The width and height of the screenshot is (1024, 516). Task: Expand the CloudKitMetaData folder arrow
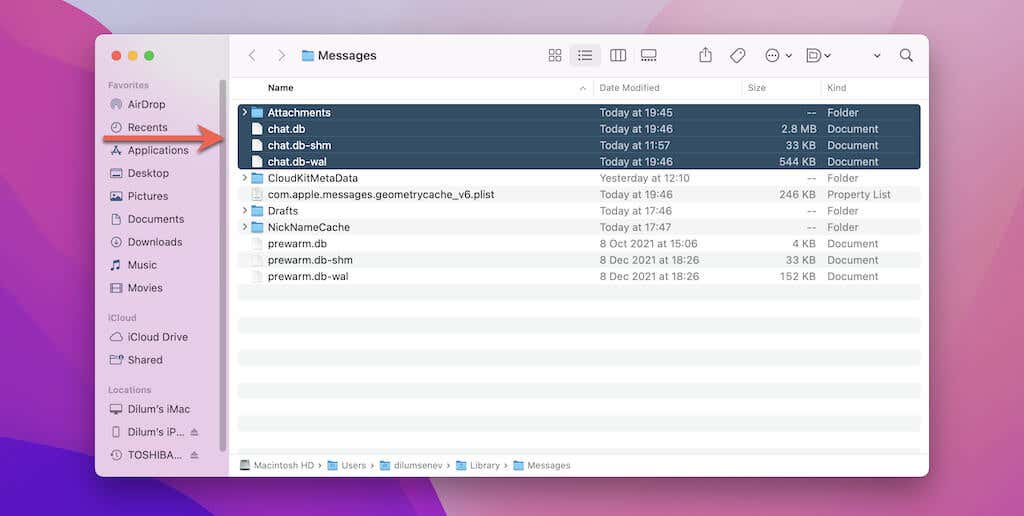tap(245, 178)
